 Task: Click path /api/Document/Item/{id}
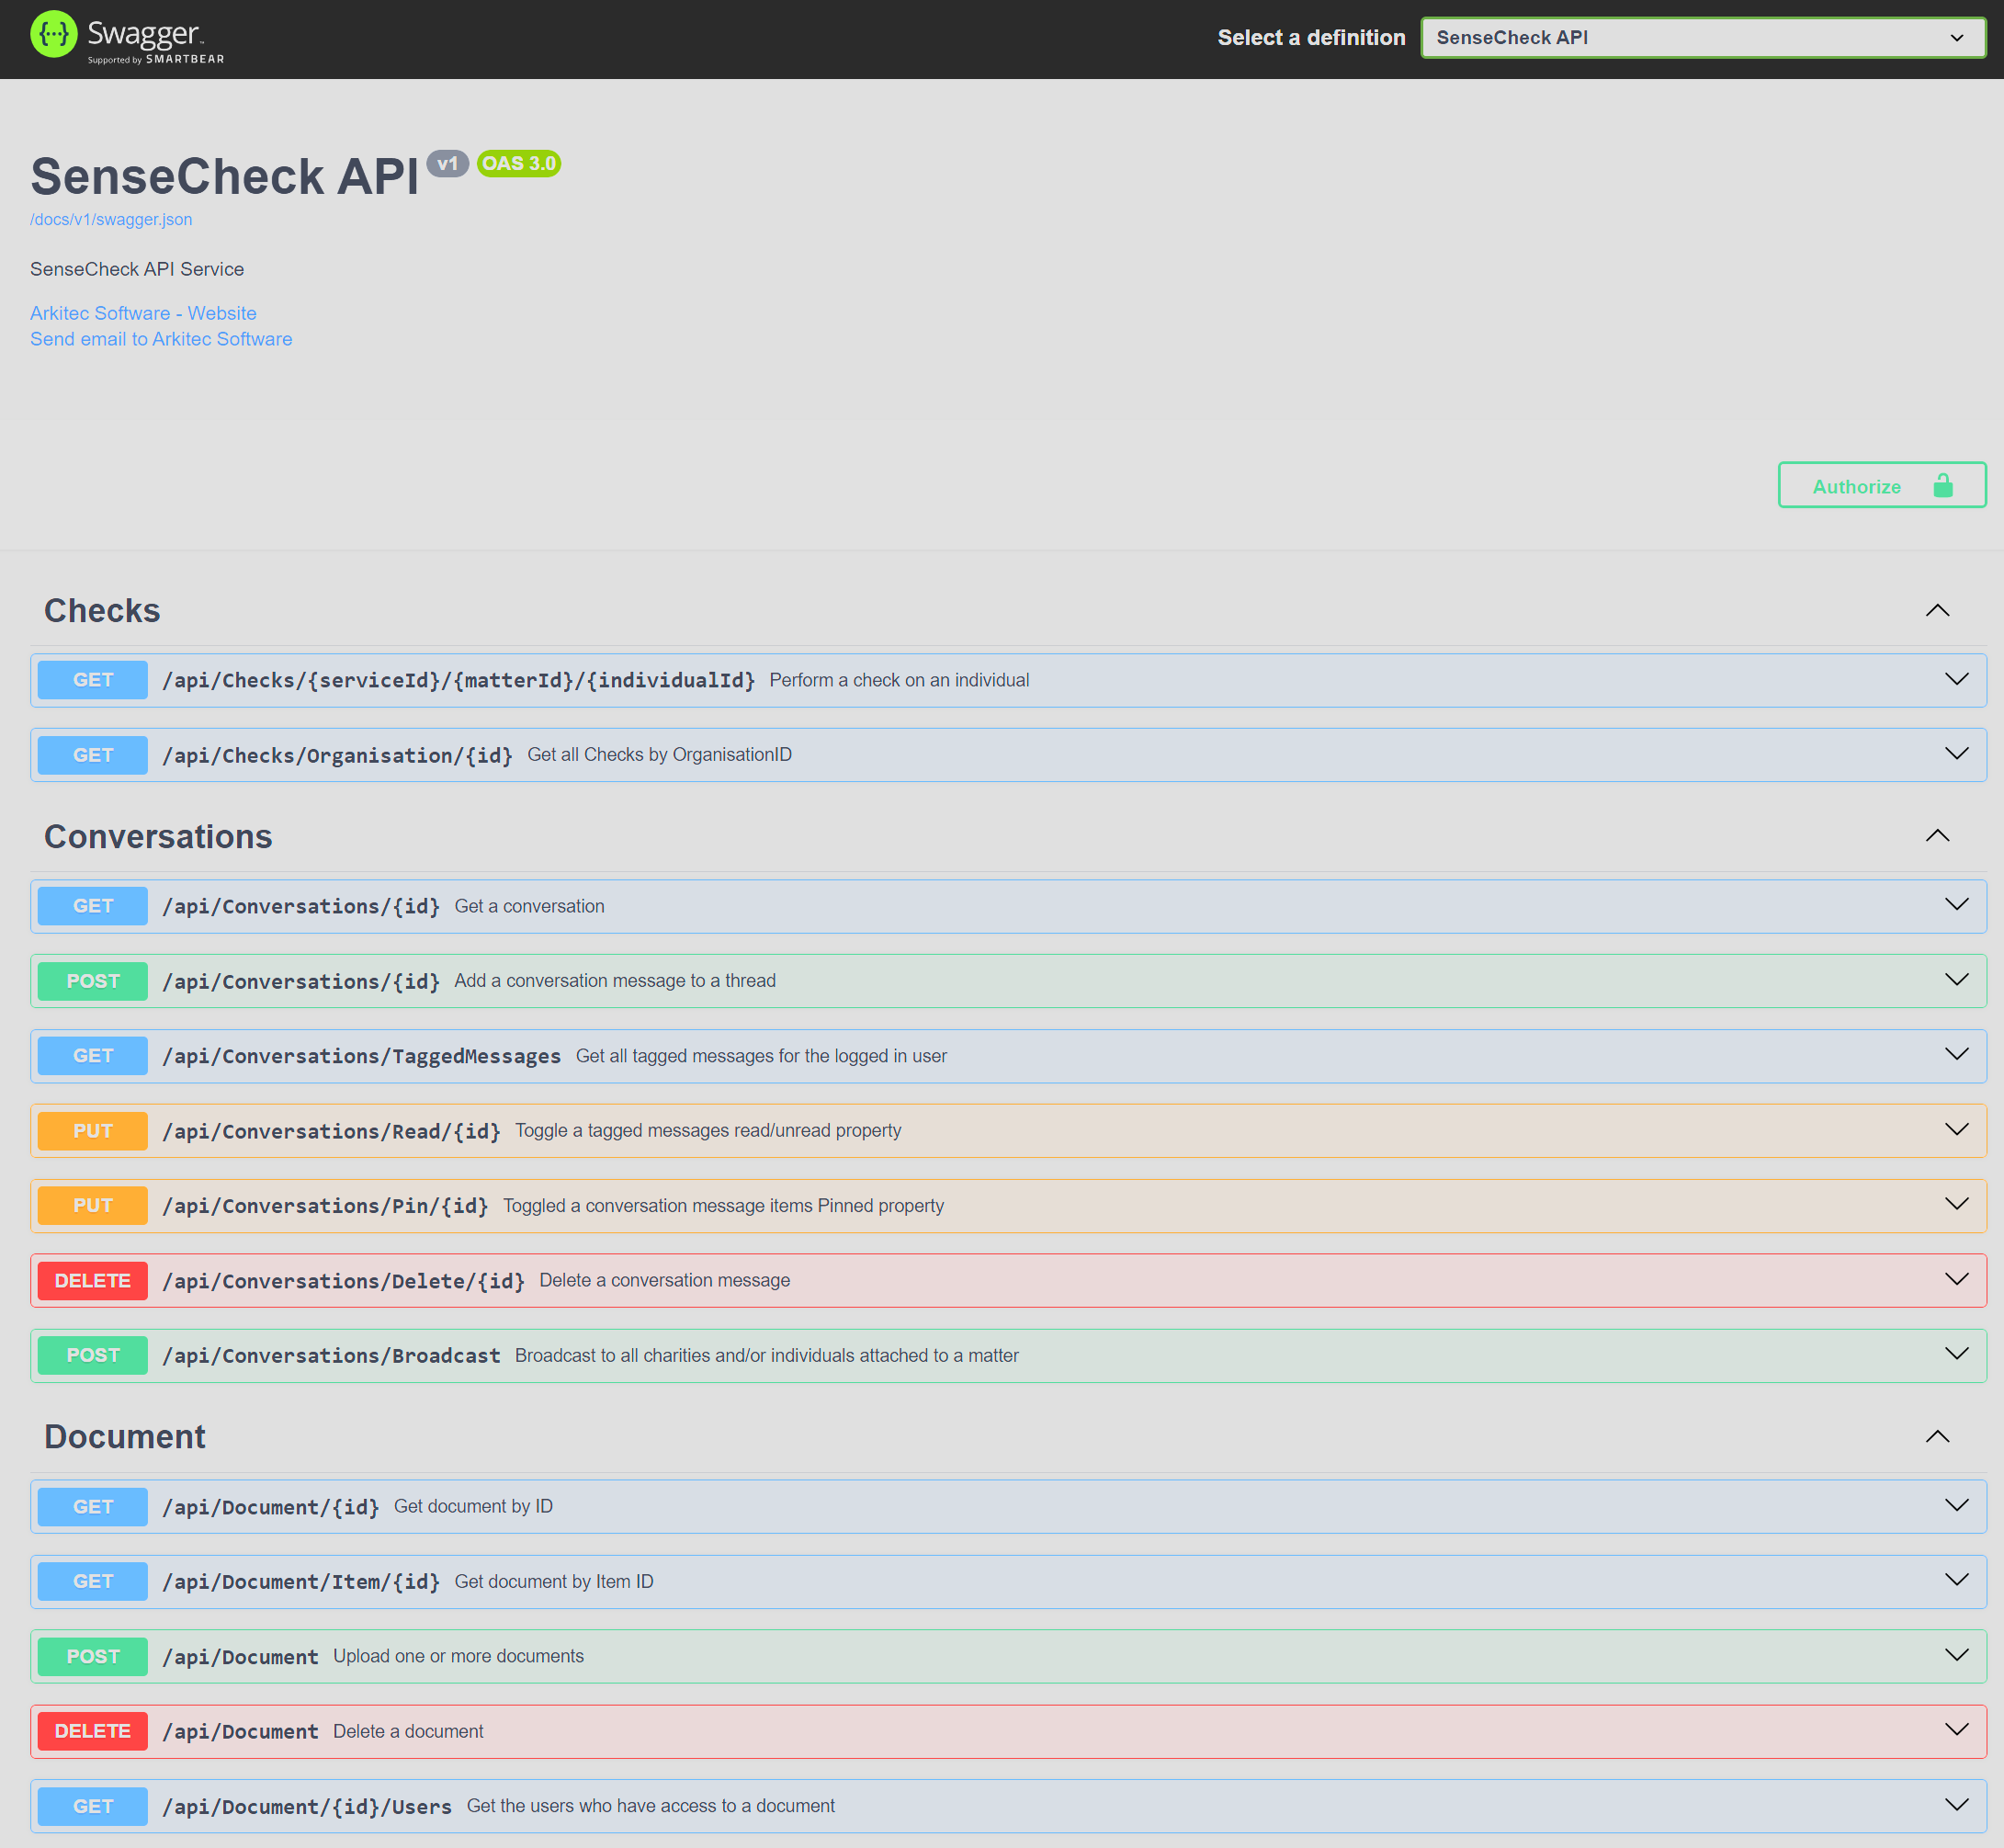pos(302,1582)
